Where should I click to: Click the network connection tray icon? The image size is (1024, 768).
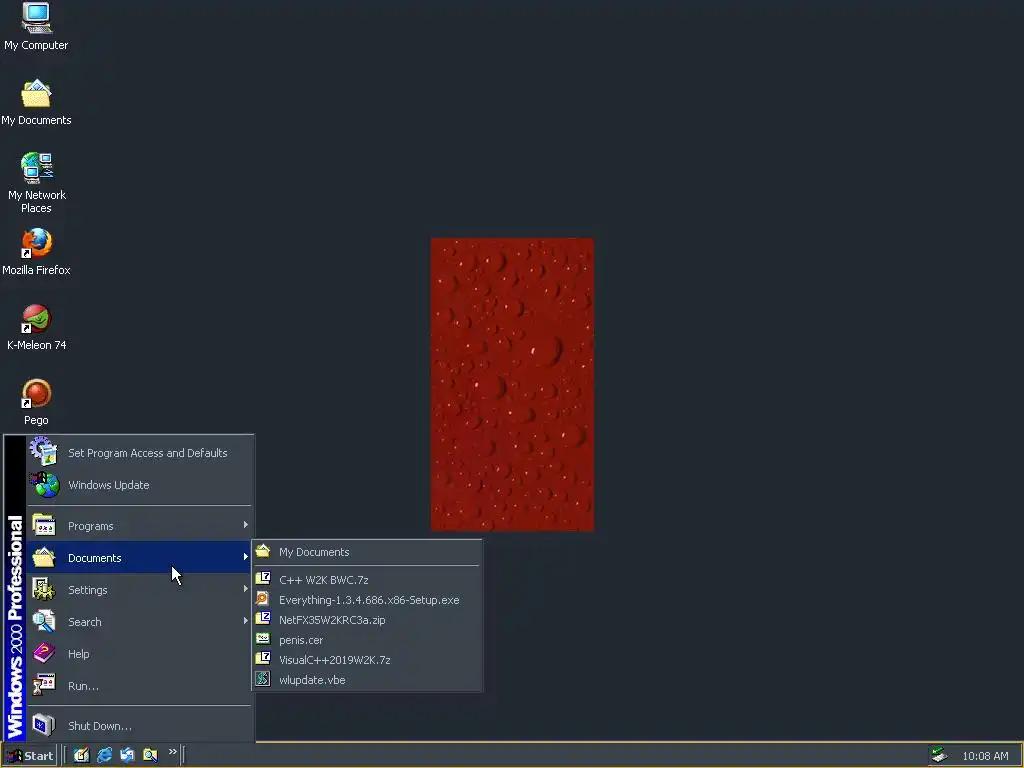point(939,756)
